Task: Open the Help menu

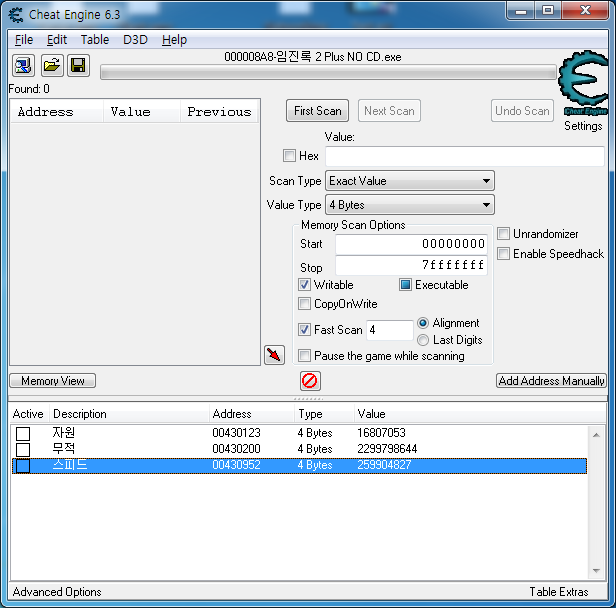Action: 174,40
